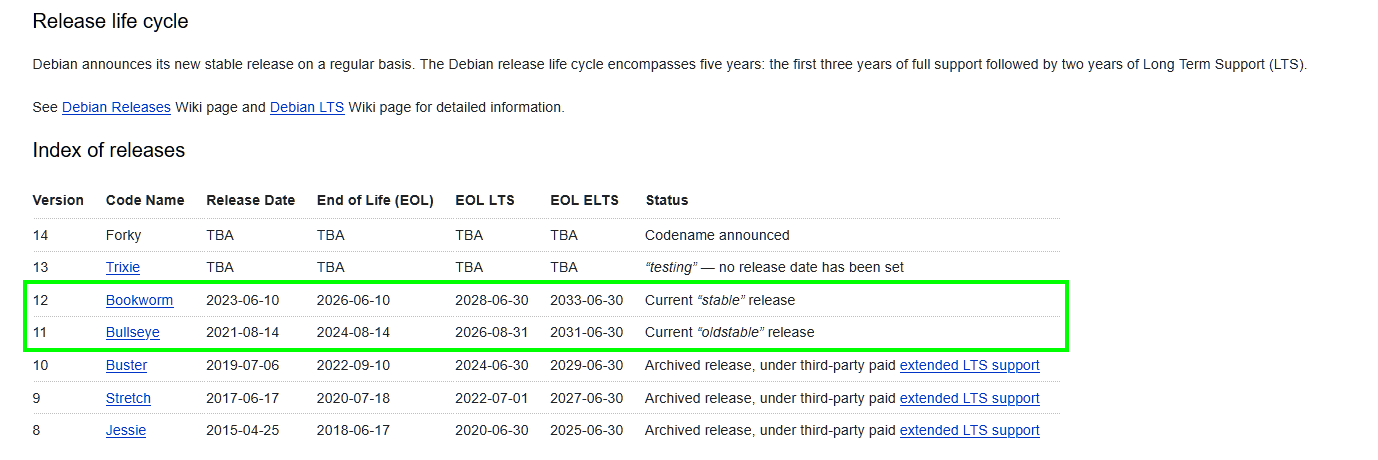1378x460 pixels.
Task: Click the Stretch code name link
Action: (x=128, y=398)
